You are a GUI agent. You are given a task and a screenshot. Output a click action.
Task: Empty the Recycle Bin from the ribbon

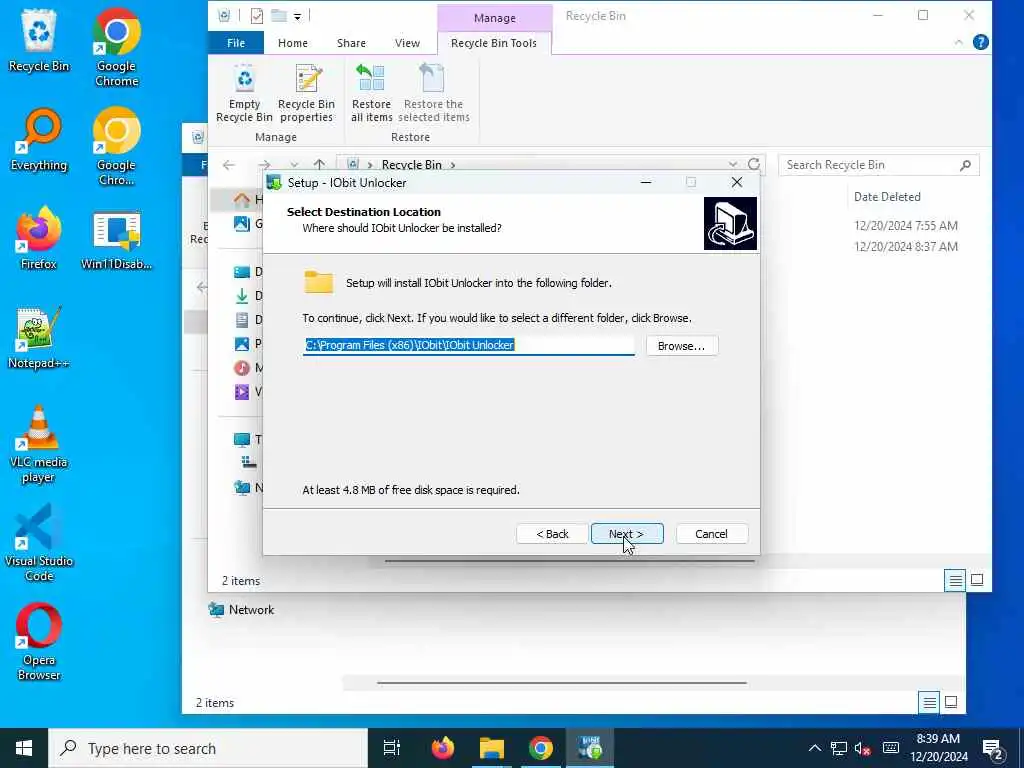point(244,94)
